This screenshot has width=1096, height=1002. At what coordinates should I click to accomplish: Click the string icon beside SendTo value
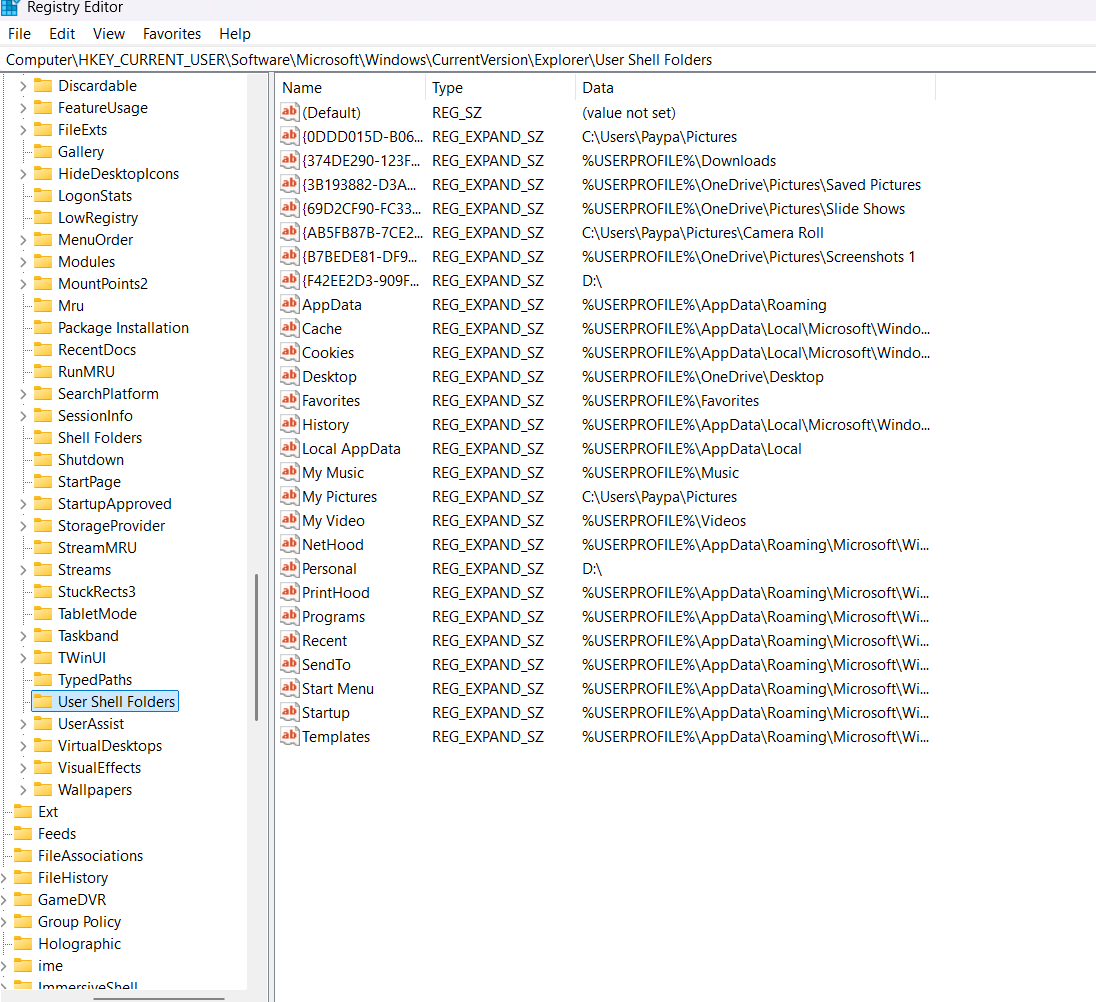(x=289, y=664)
